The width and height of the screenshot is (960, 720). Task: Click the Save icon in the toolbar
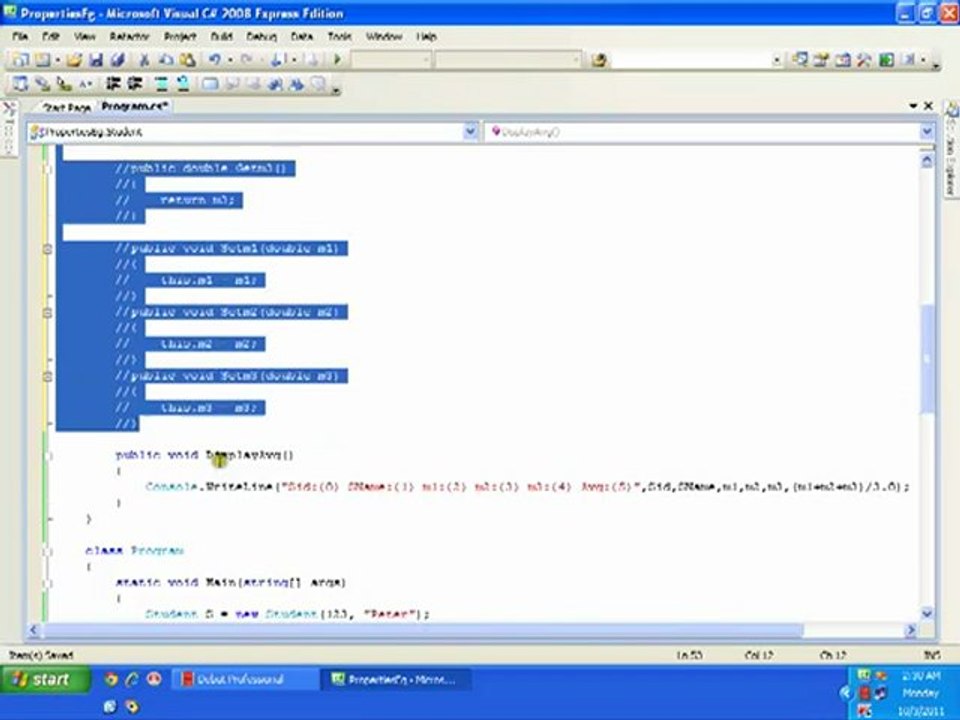click(x=98, y=60)
